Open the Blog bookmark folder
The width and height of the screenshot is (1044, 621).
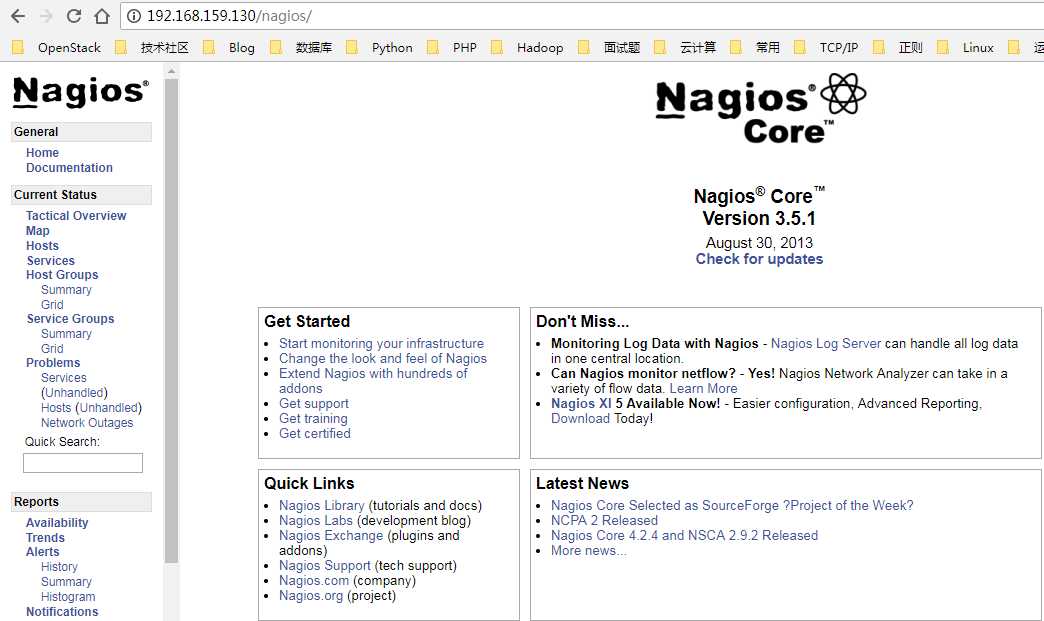click(x=229, y=47)
